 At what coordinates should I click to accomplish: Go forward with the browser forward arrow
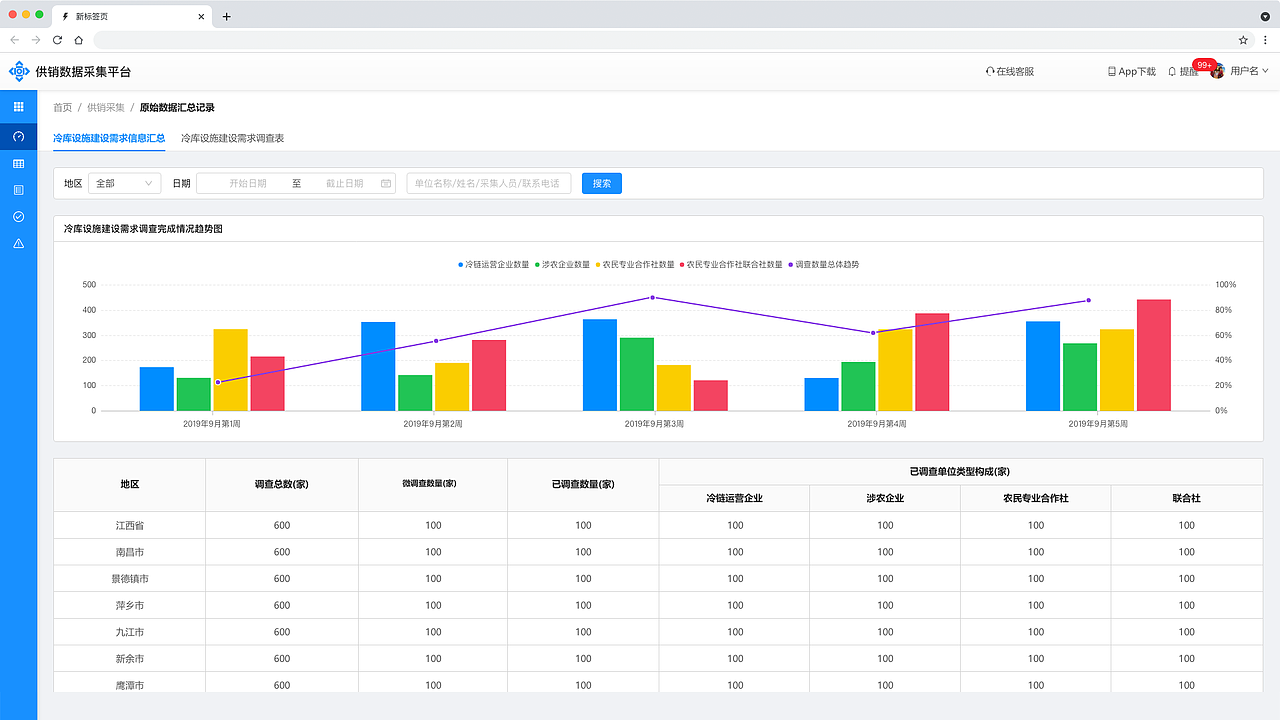coord(36,40)
